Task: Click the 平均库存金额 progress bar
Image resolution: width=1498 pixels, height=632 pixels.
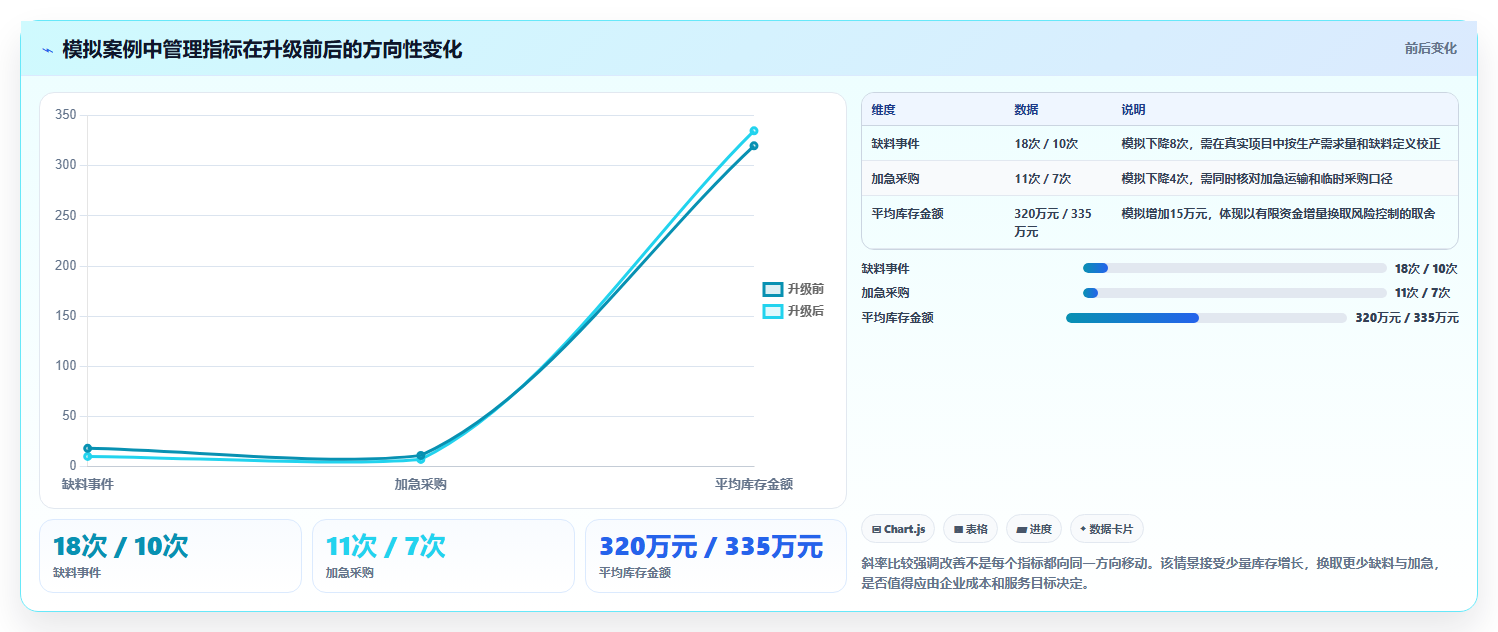Action: coord(1206,318)
